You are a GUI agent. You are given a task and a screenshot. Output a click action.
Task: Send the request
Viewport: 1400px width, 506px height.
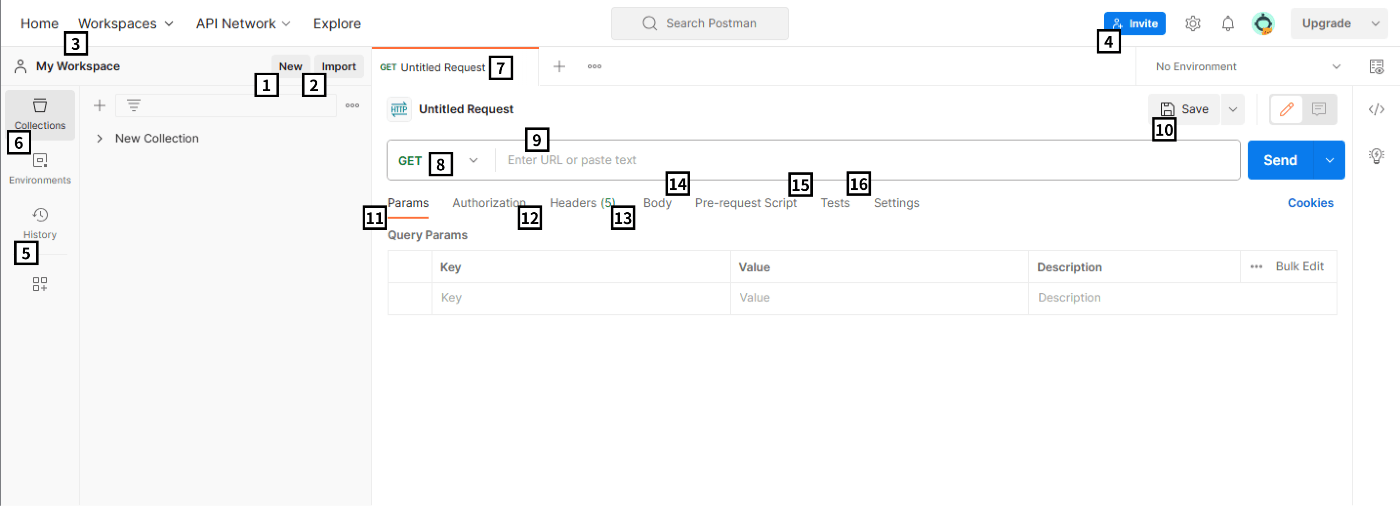1281,160
